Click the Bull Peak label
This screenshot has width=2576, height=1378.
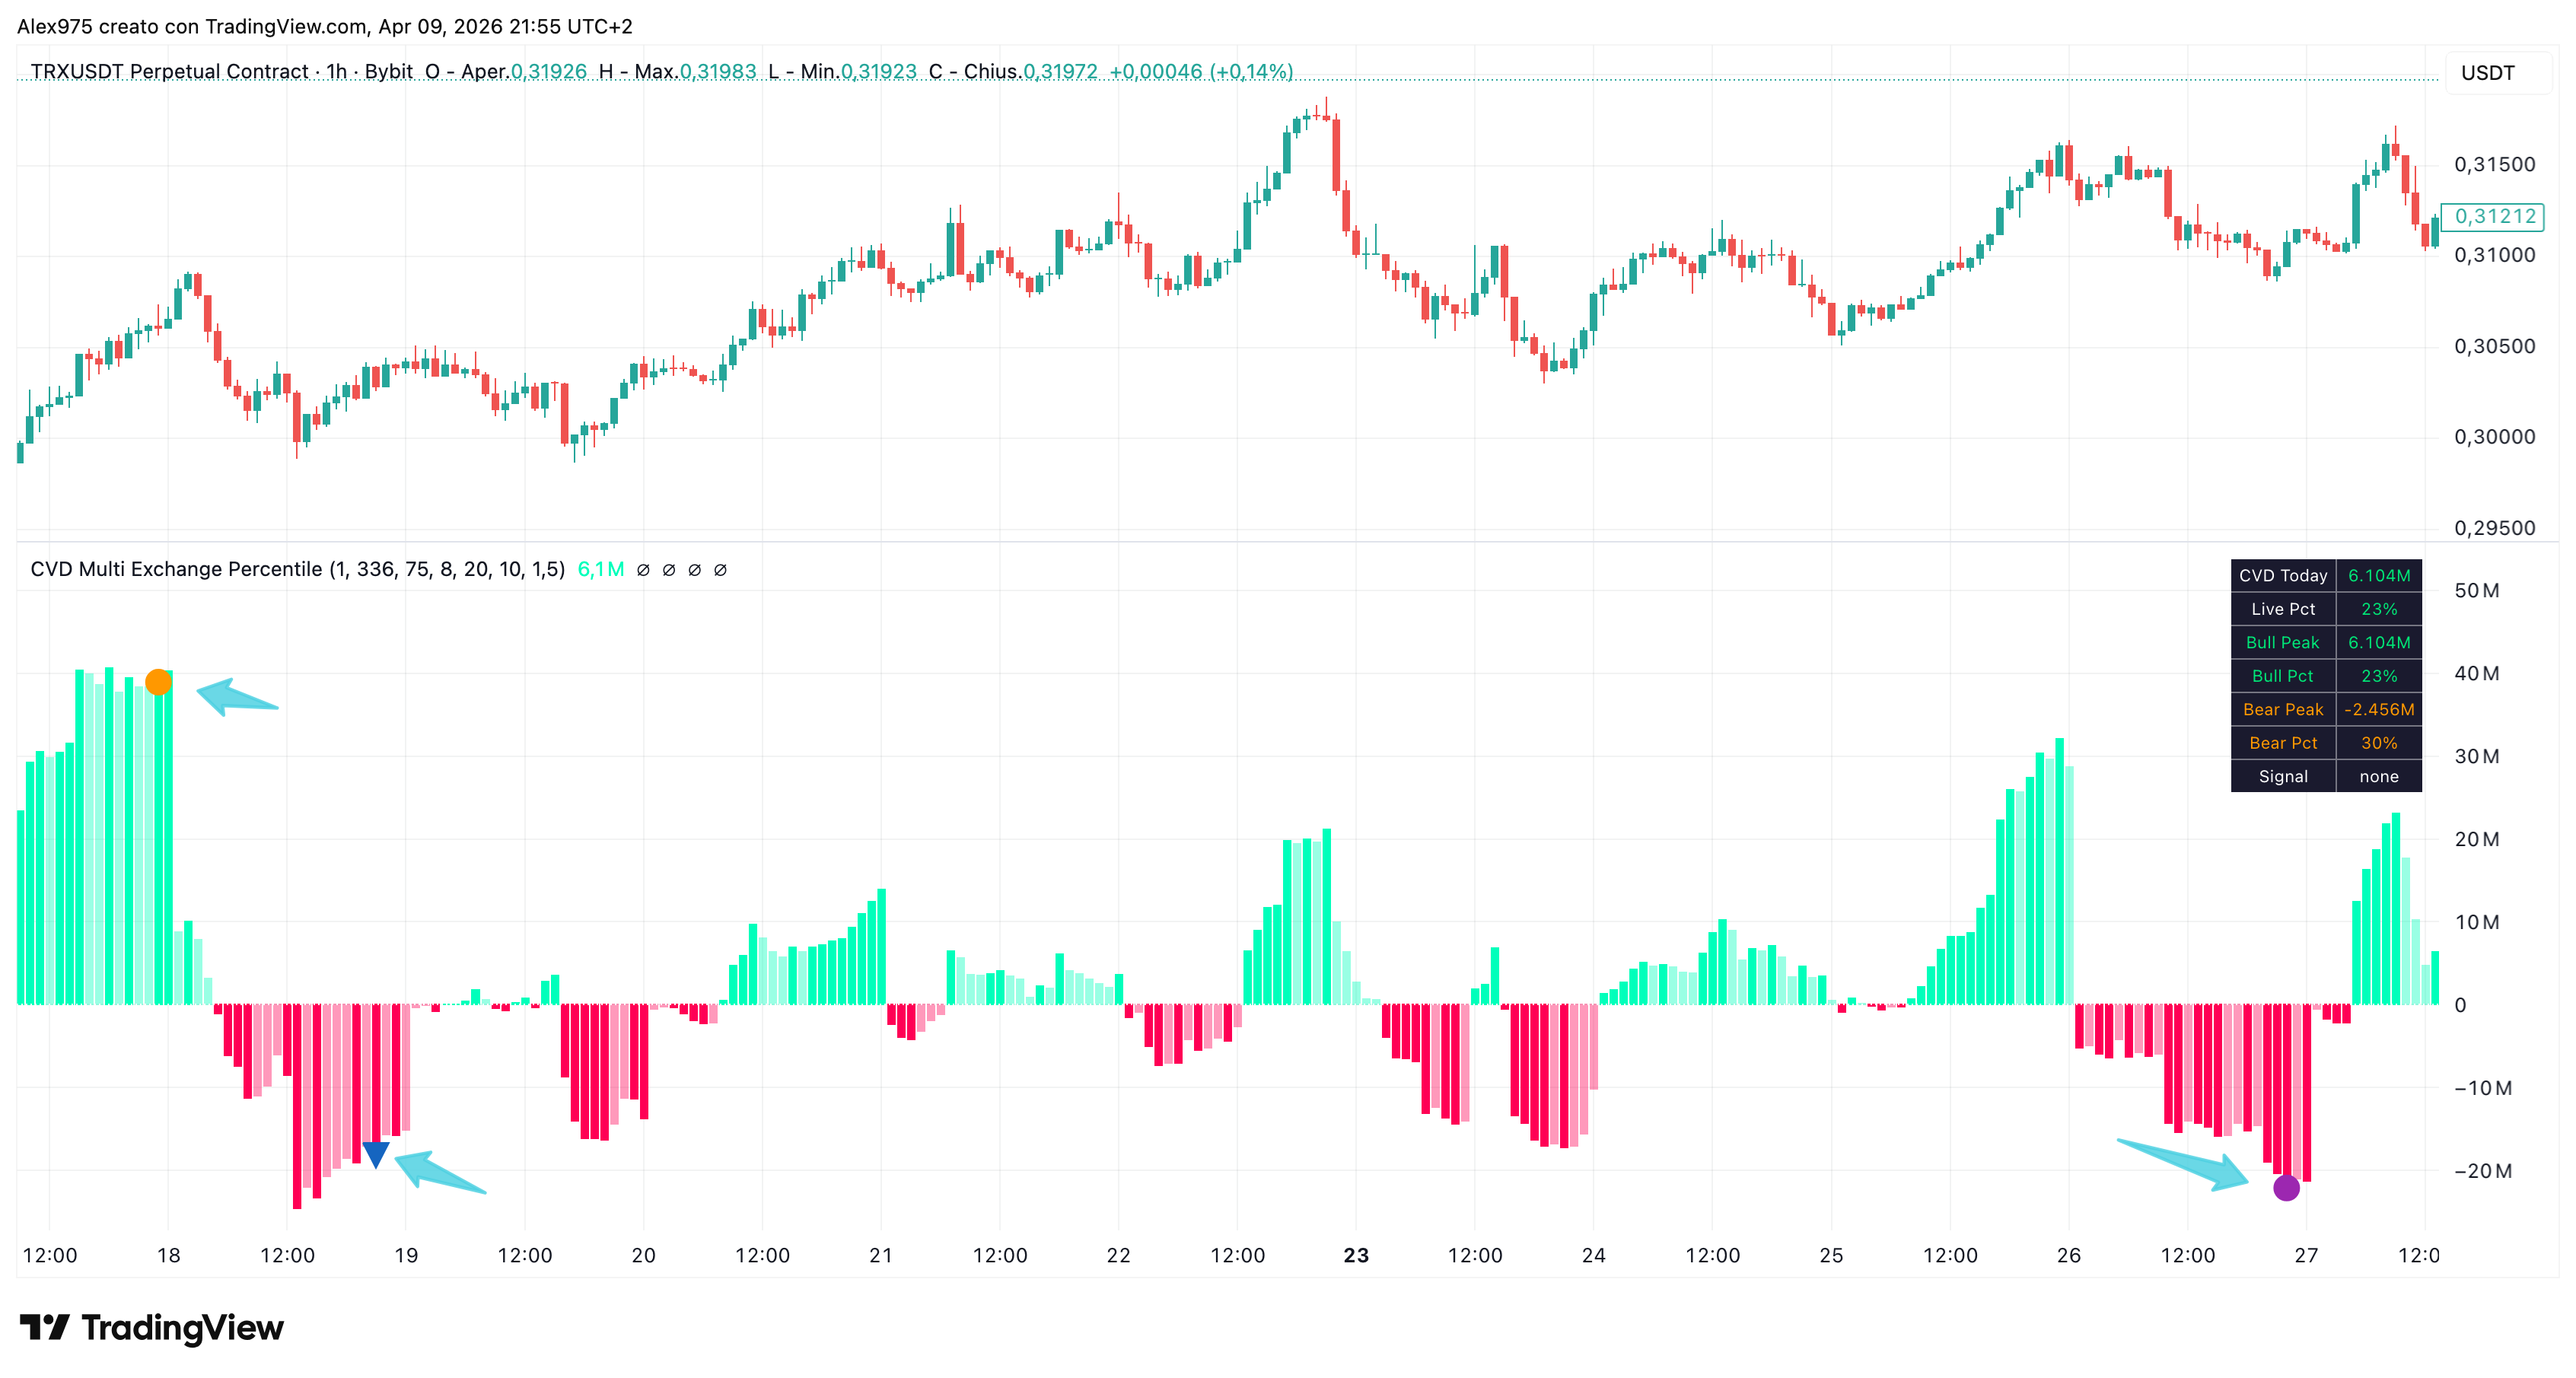coord(2283,643)
